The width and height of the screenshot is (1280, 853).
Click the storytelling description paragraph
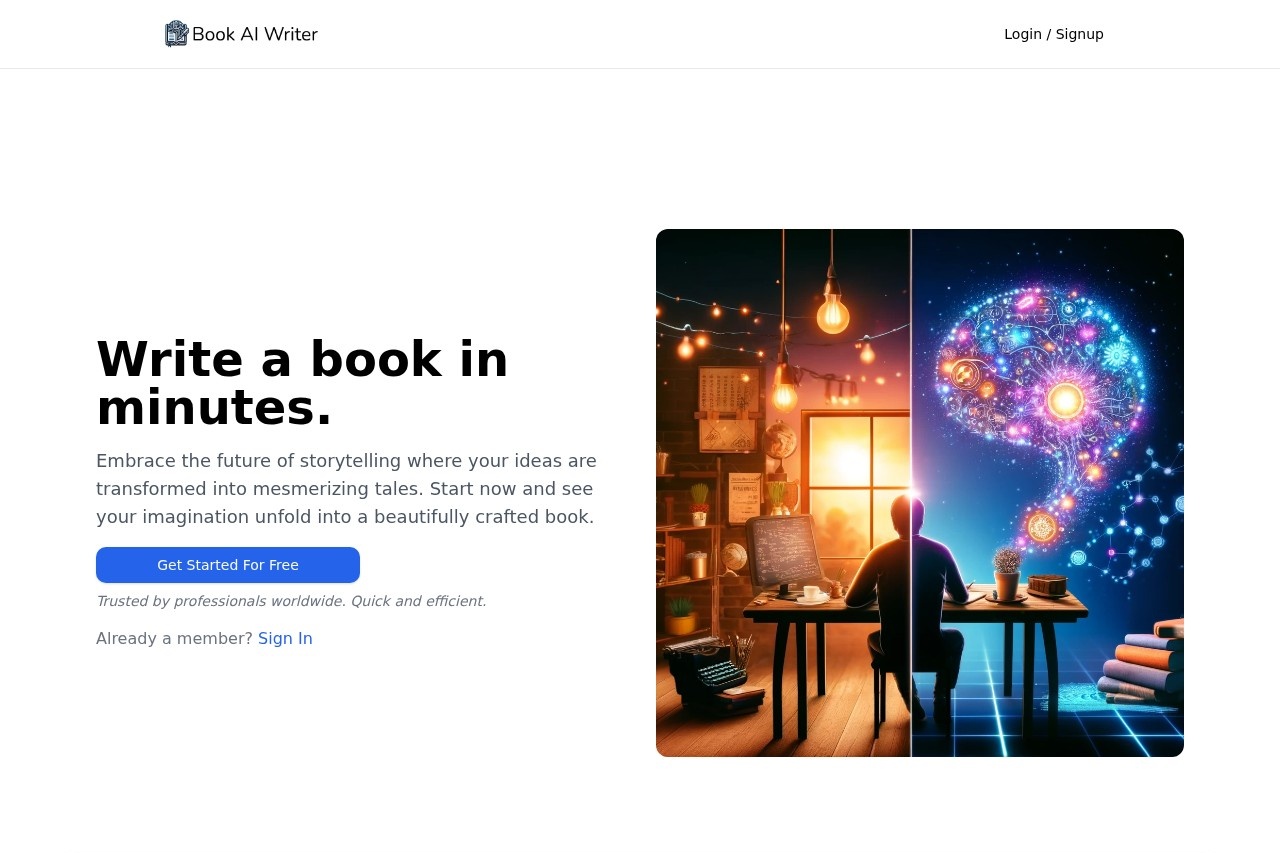click(346, 488)
